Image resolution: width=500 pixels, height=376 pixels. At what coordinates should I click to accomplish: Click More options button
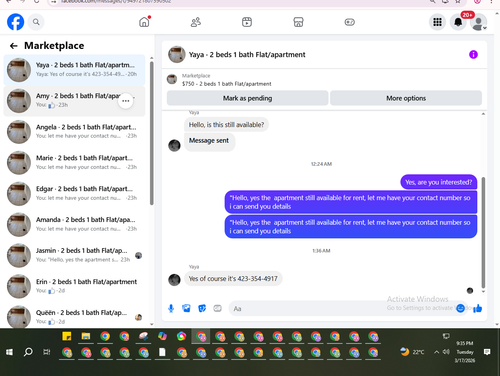406,98
